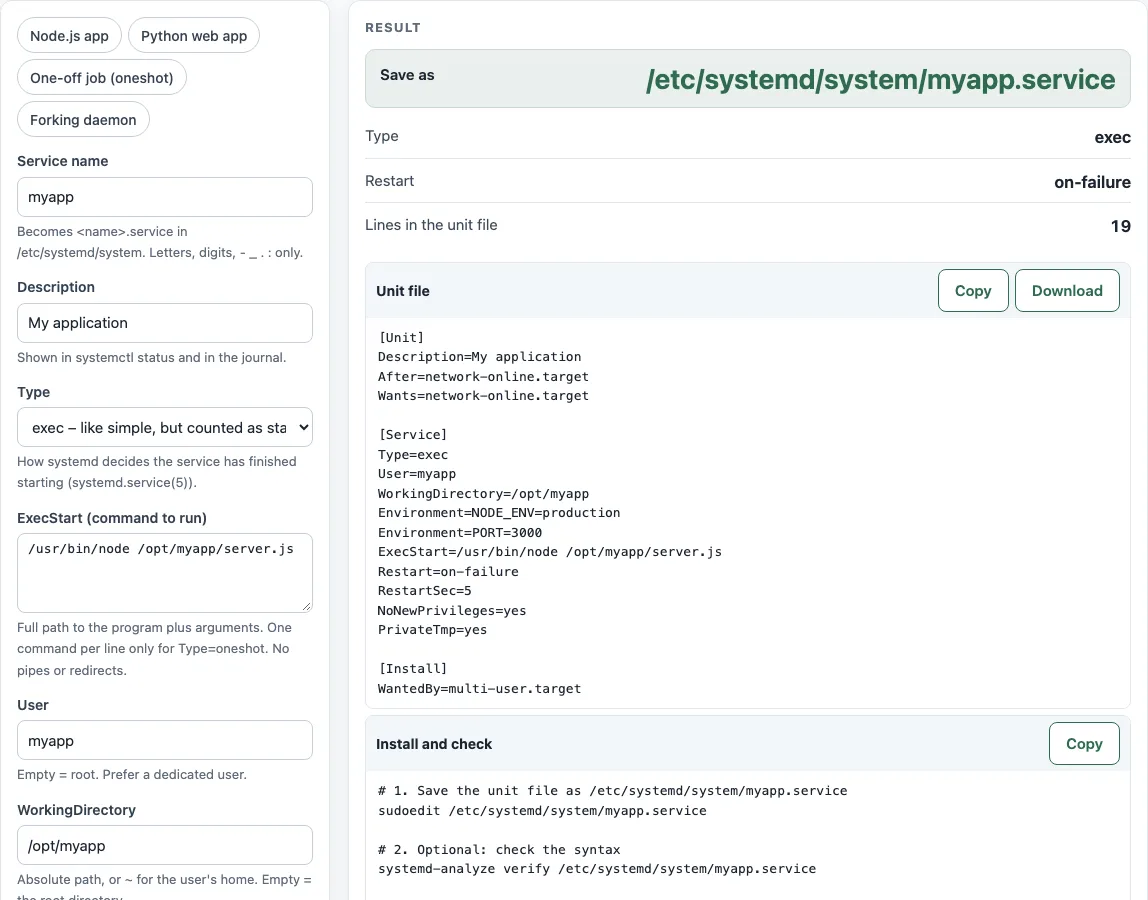Click the PrivateTmp=yes line
The width and height of the screenshot is (1148, 900).
tap(433, 630)
